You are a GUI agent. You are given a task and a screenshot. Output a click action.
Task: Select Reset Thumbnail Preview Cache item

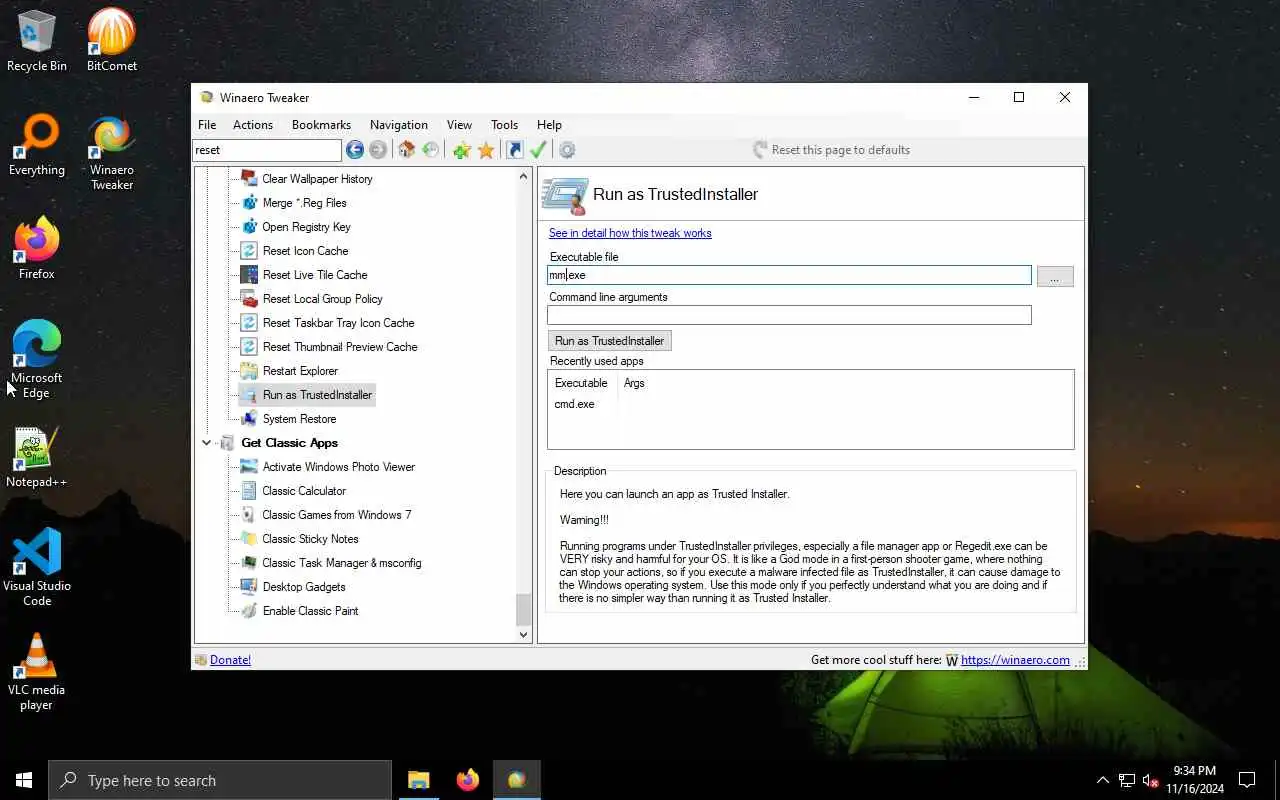(x=340, y=347)
